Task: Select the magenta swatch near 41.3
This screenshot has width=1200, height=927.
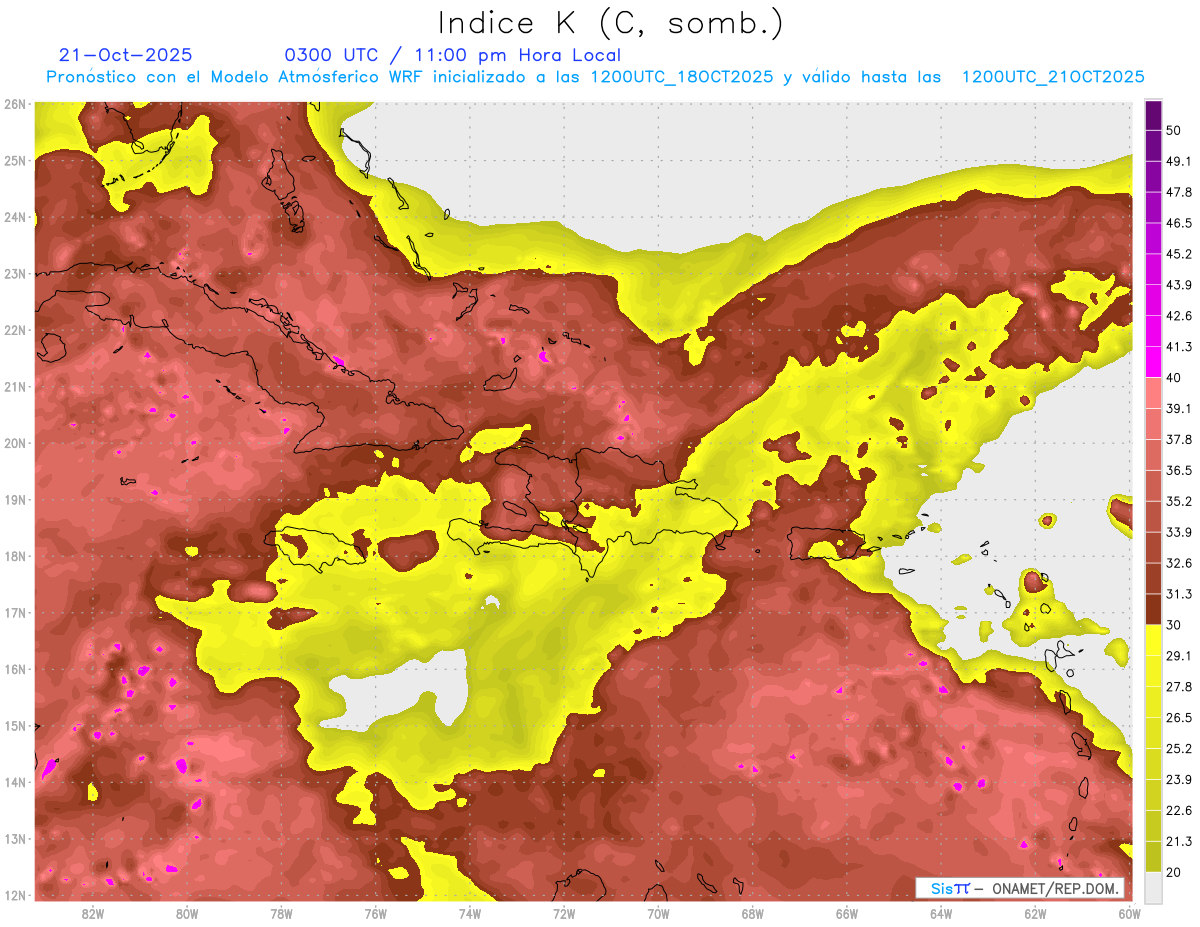Action: 1153,359
